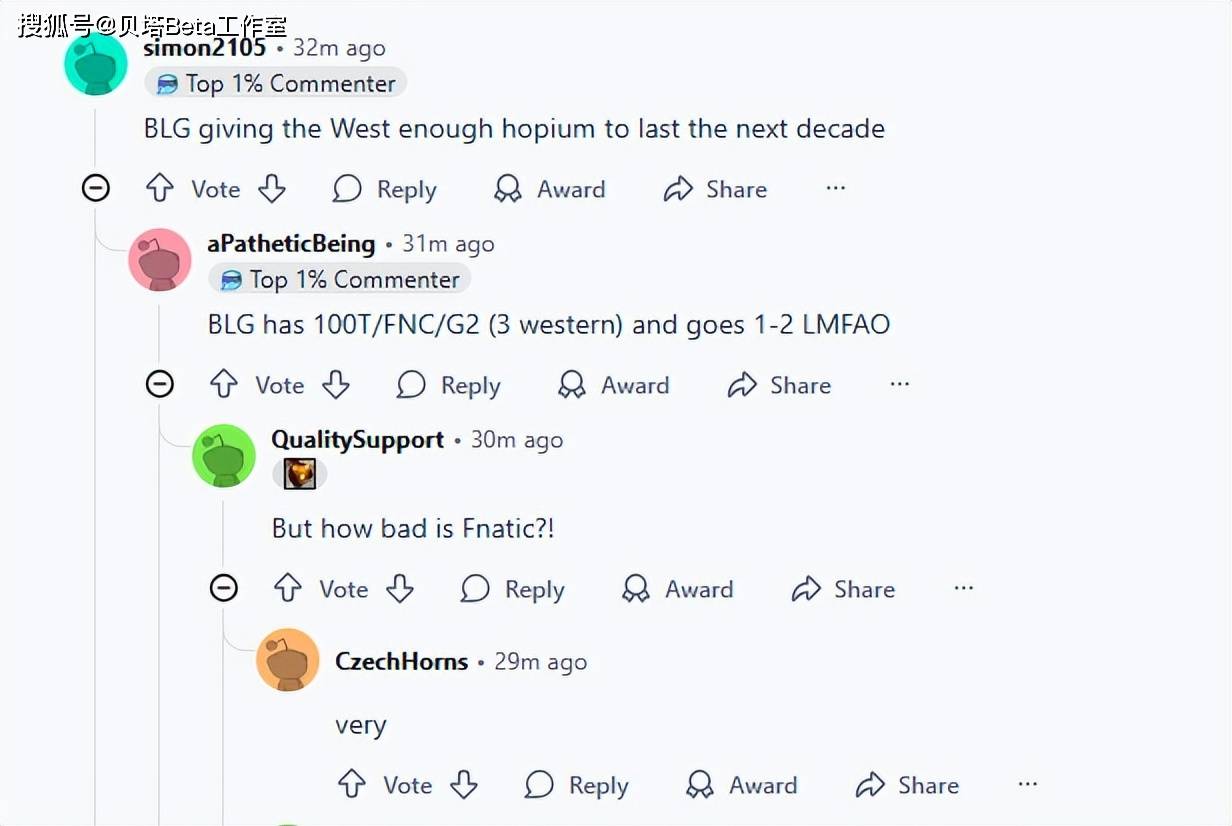Collapse QualitySupport's reply thread
1232x826 pixels.
pyautogui.click(x=224, y=588)
